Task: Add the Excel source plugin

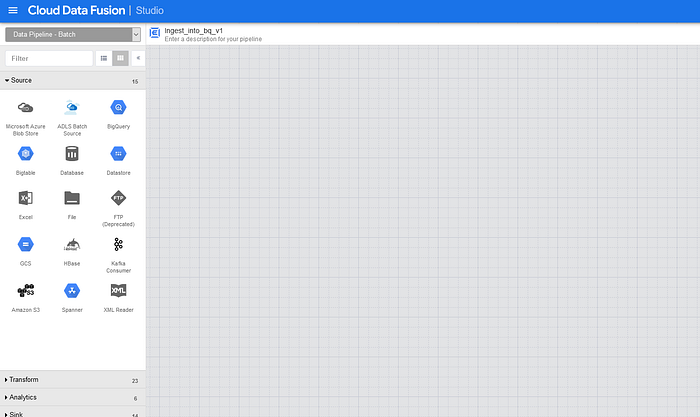Action: click(25, 205)
